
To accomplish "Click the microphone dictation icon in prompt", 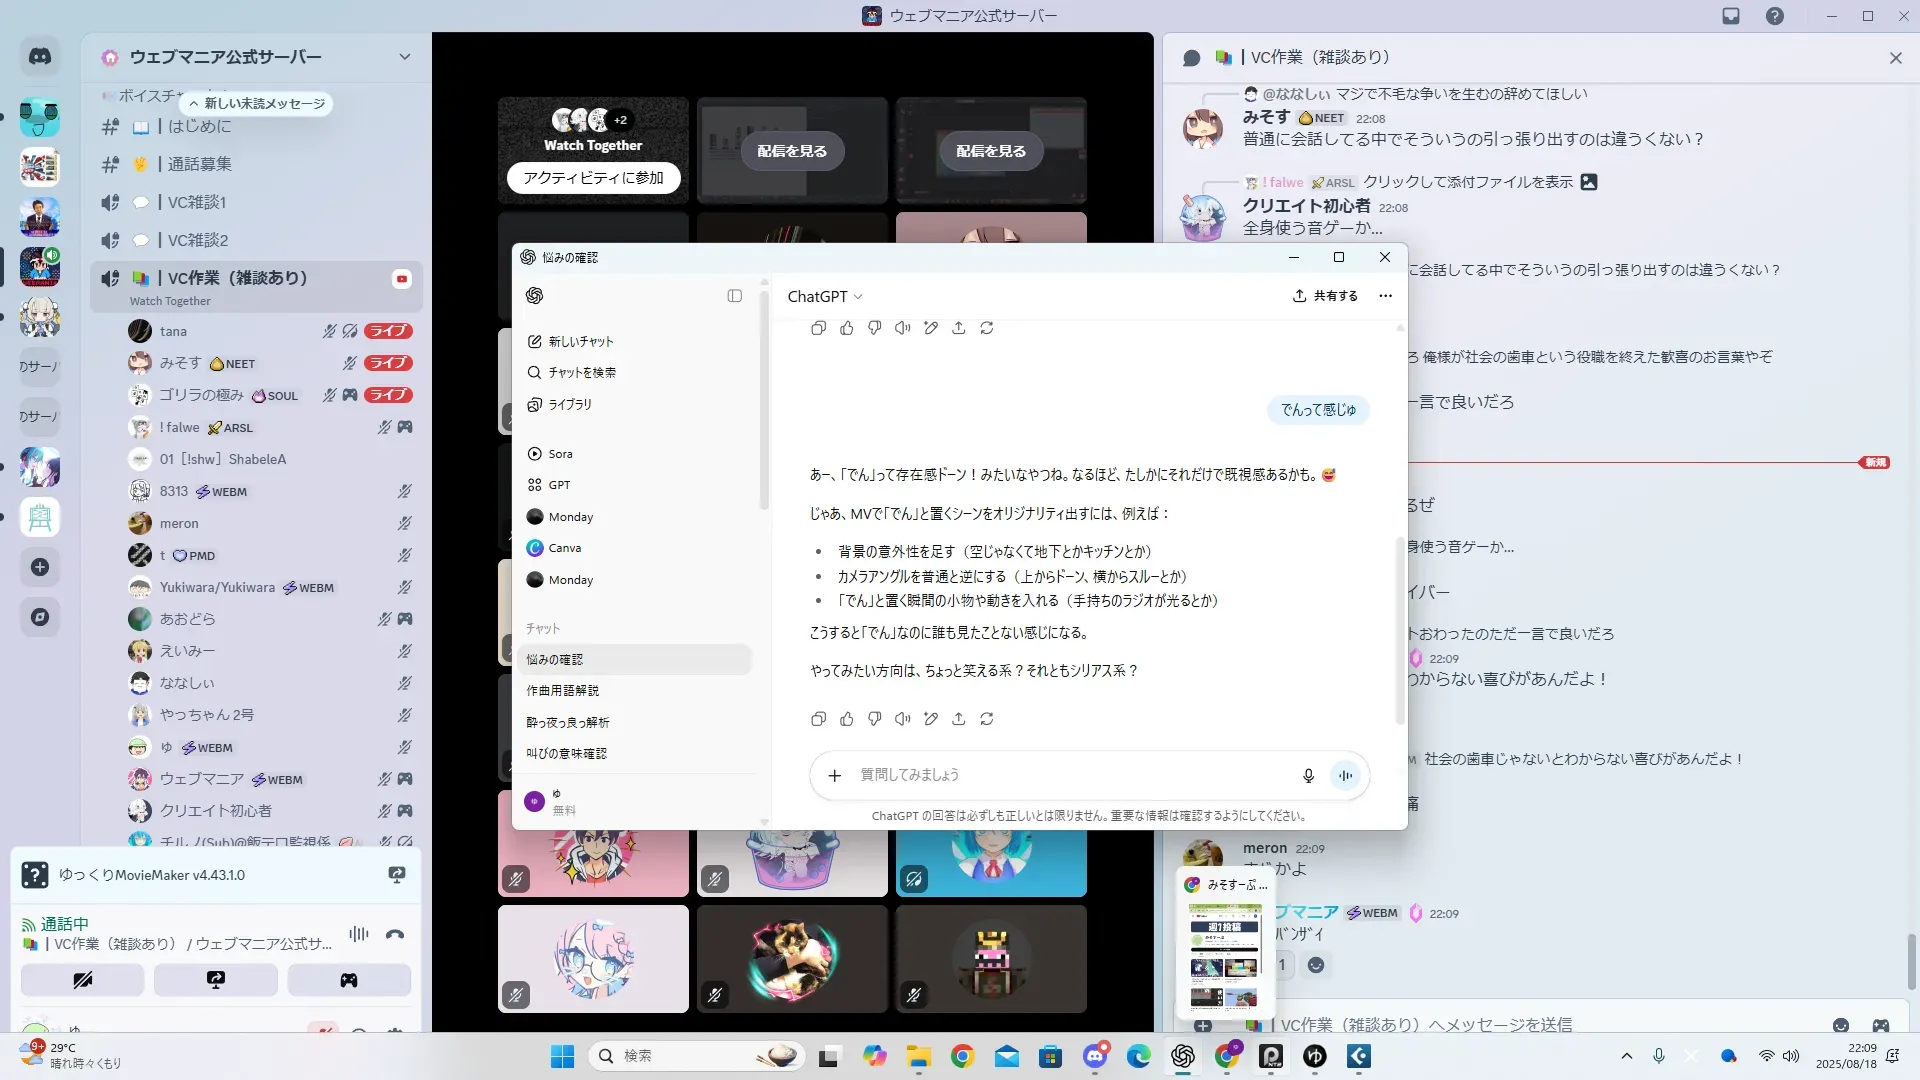I will pos(1308,775).
